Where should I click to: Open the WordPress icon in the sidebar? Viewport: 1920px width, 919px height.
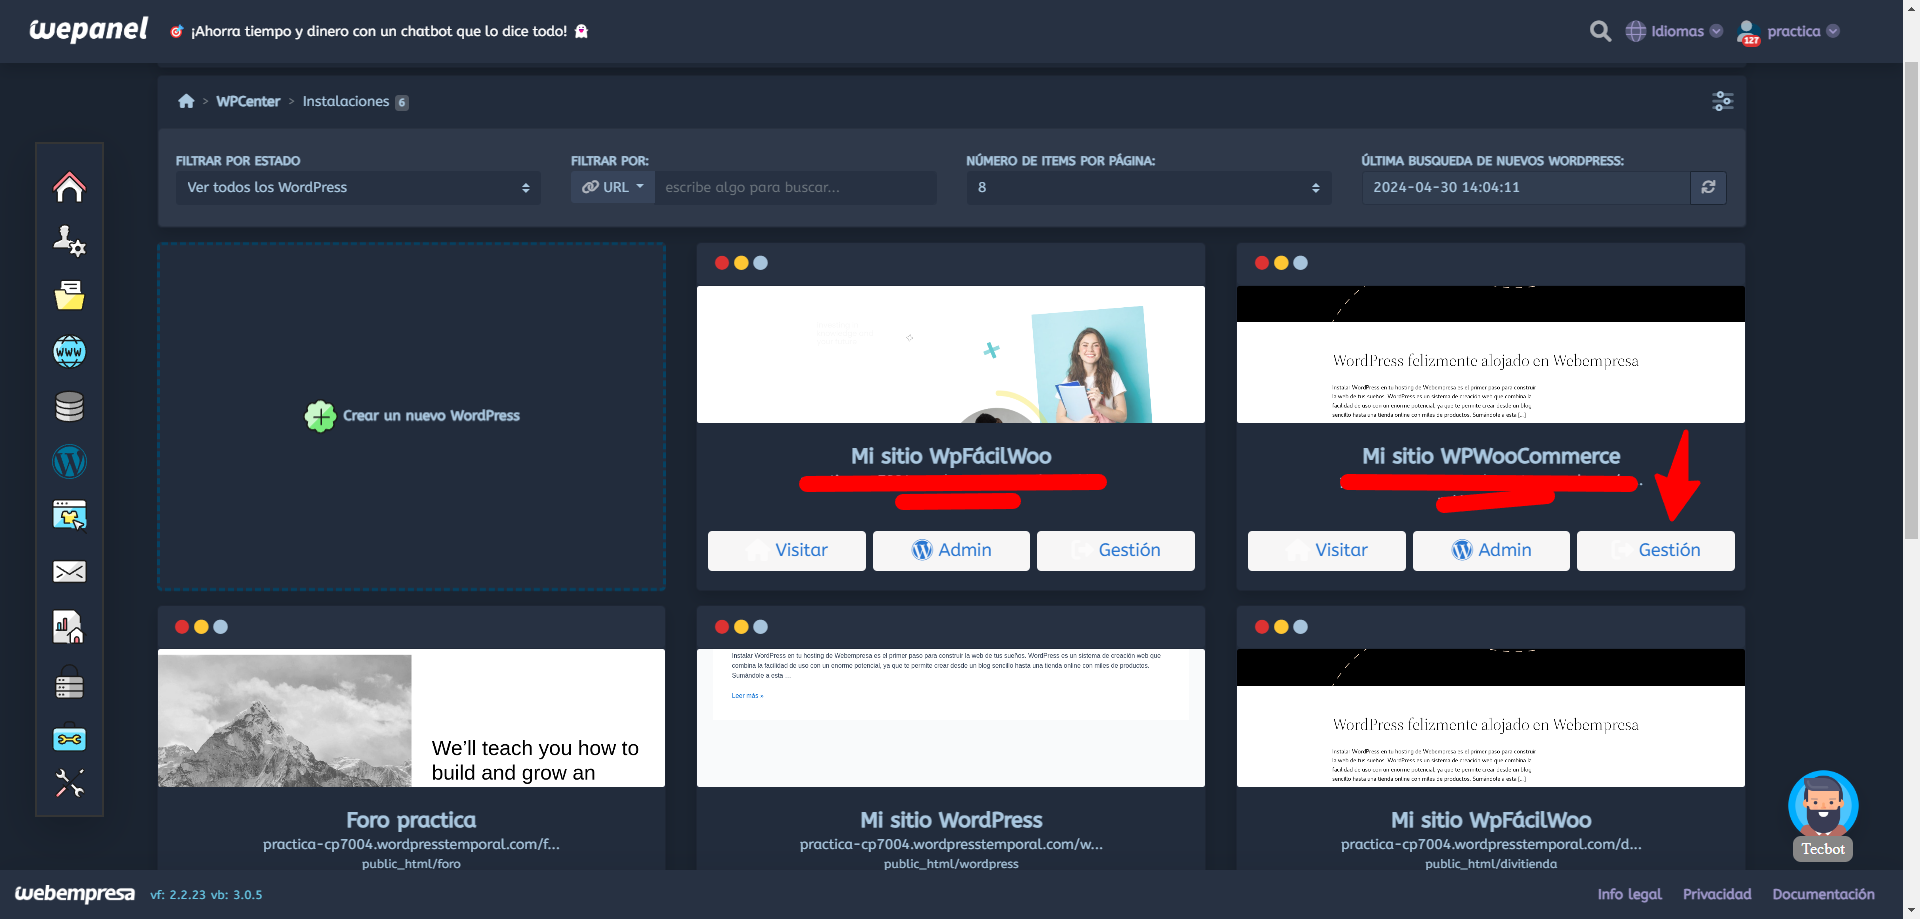point(69,461)
